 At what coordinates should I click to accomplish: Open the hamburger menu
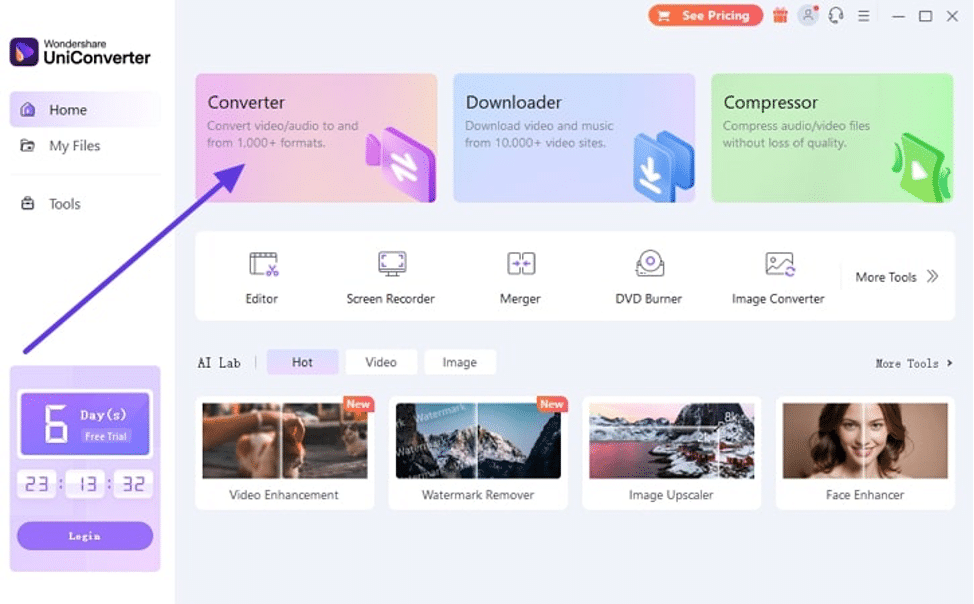coord(863,15)
